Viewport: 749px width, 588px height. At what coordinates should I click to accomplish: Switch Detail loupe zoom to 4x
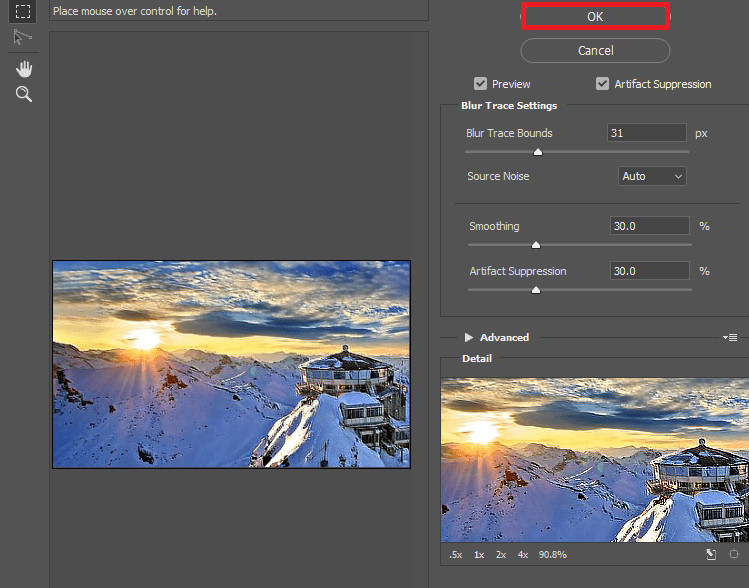pos(522,554)
